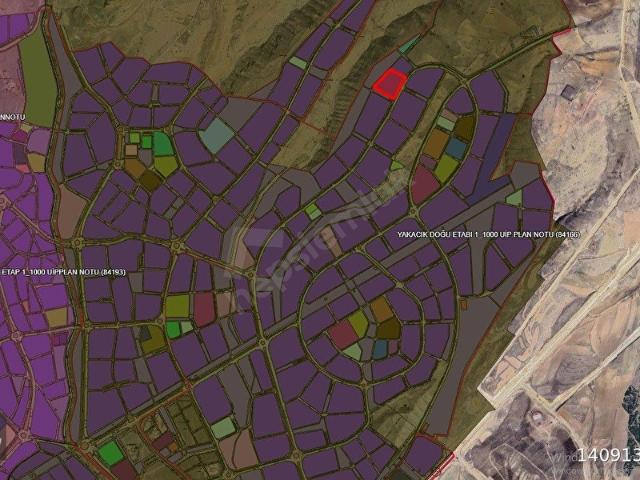Click the bright green parcel beside the grey-teal block
Image resolution: width=640 pixels, height=480 pixels.
pos(162,143)
